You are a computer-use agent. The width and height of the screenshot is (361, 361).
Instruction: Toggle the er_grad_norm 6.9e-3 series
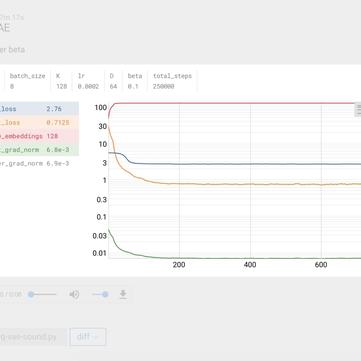click(x=35, y=163)
